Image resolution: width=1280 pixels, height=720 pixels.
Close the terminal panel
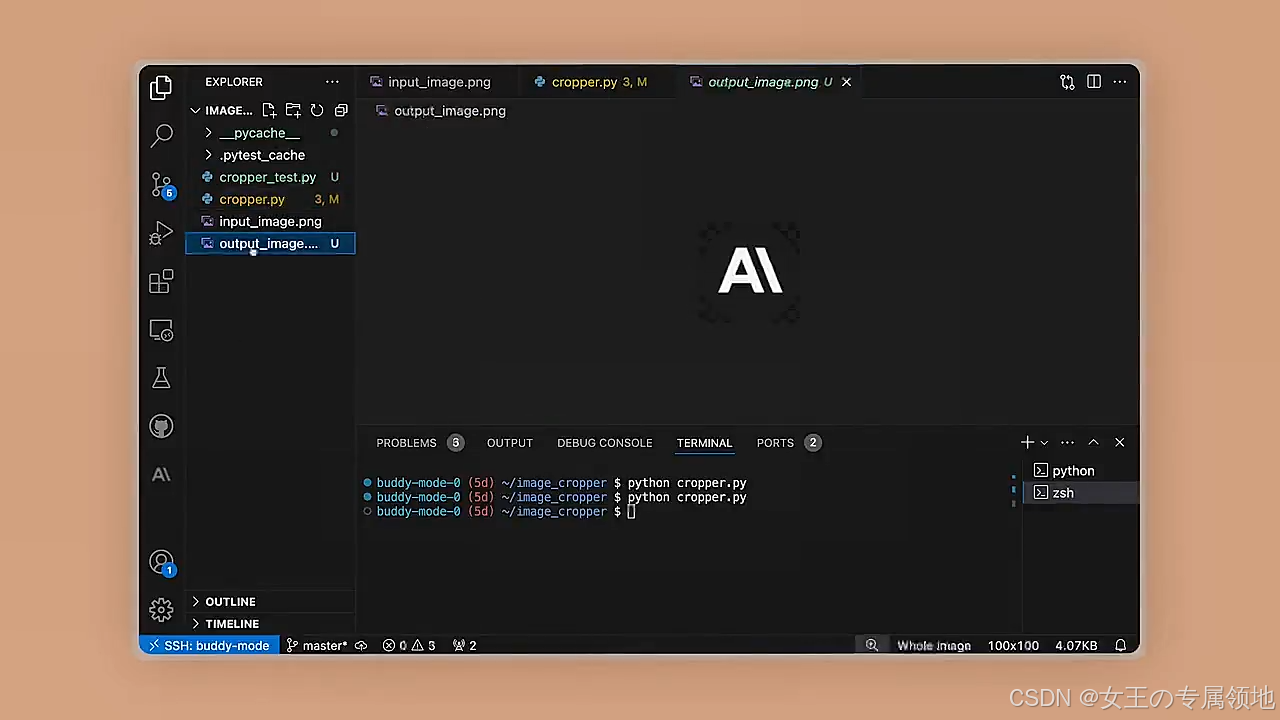1119,442
